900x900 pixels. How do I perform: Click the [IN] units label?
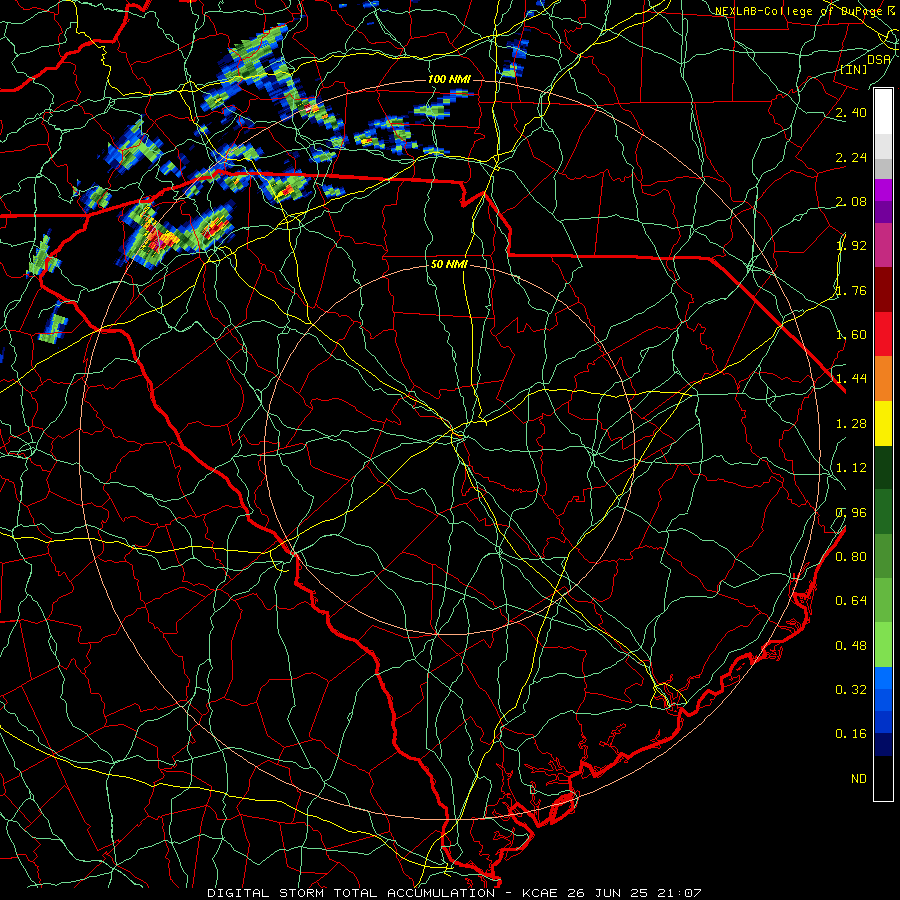(x=853, y=69)
